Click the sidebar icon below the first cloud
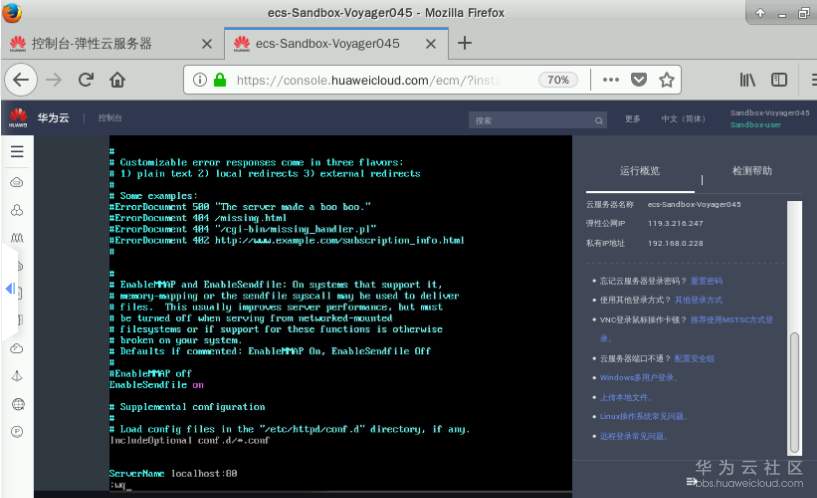 tap(17, 210)
